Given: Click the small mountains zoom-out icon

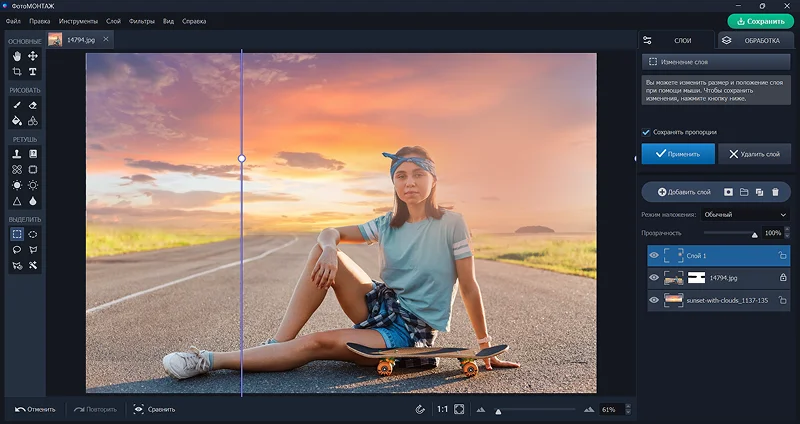Looking at the screenshot, I should pos(481,410).
